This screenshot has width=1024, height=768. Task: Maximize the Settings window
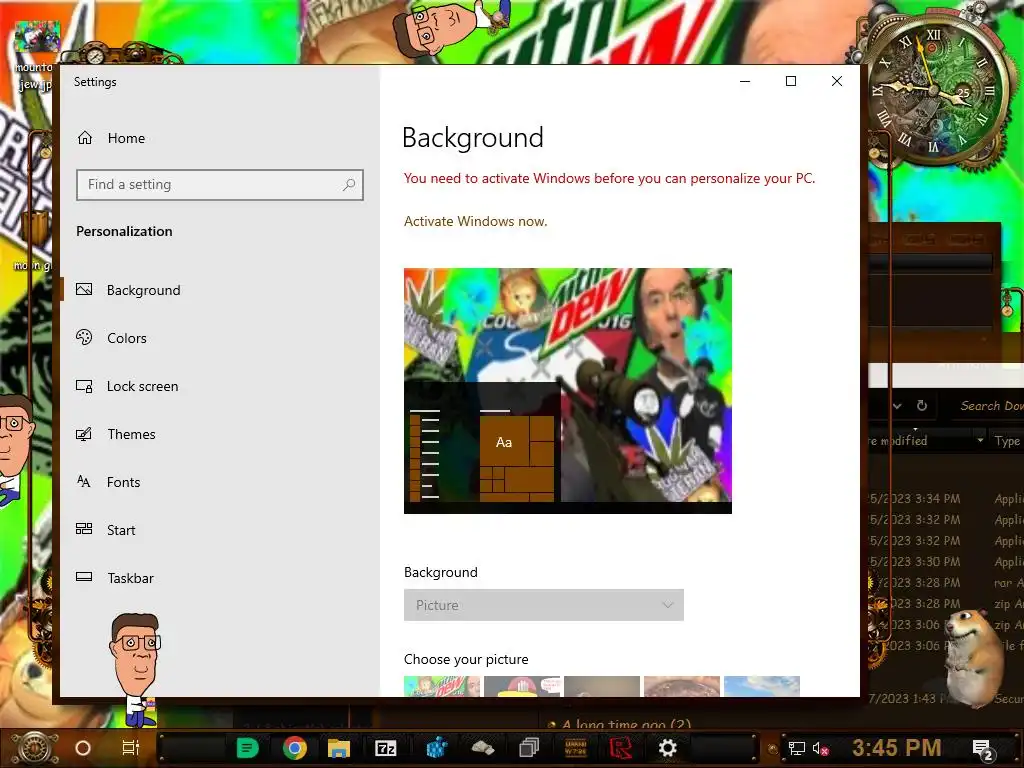[x=791, y=81]
